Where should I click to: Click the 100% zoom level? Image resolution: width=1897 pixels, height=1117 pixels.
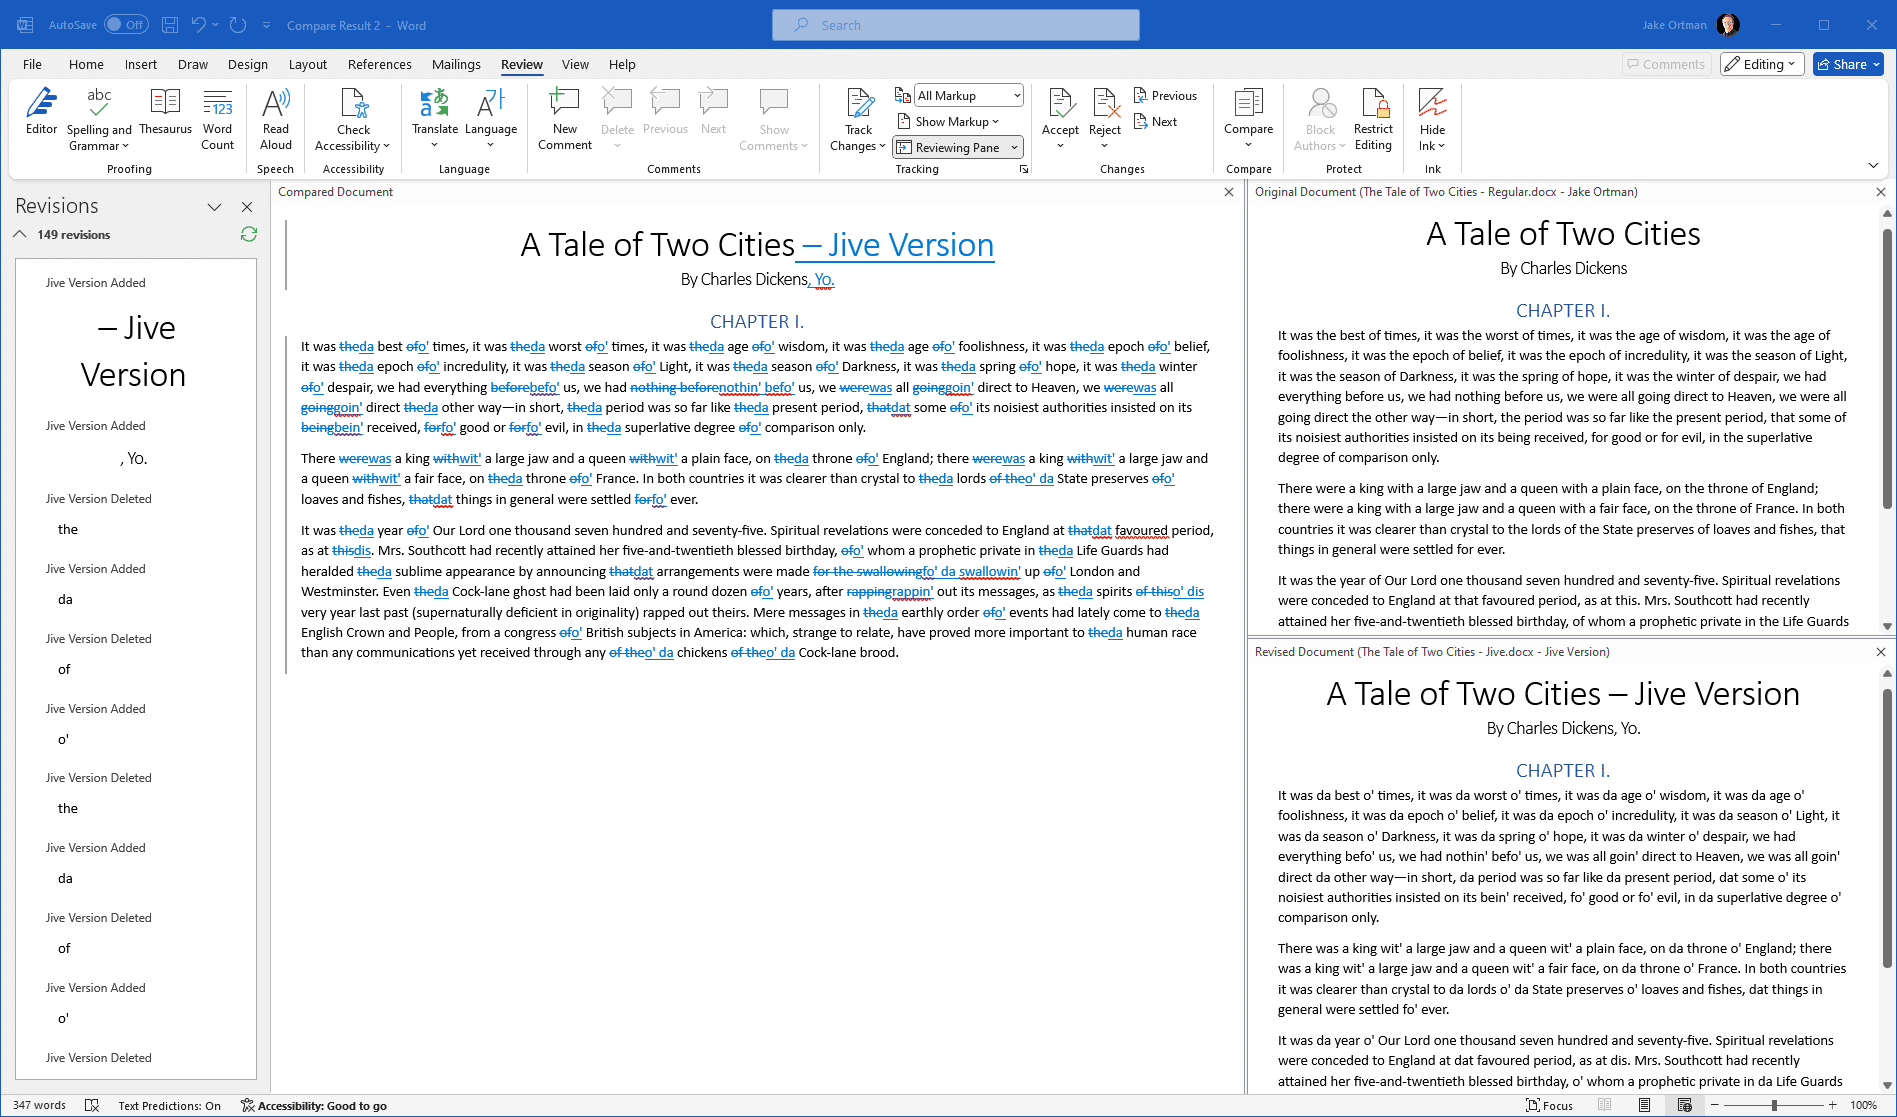tap(1863, 1105)
